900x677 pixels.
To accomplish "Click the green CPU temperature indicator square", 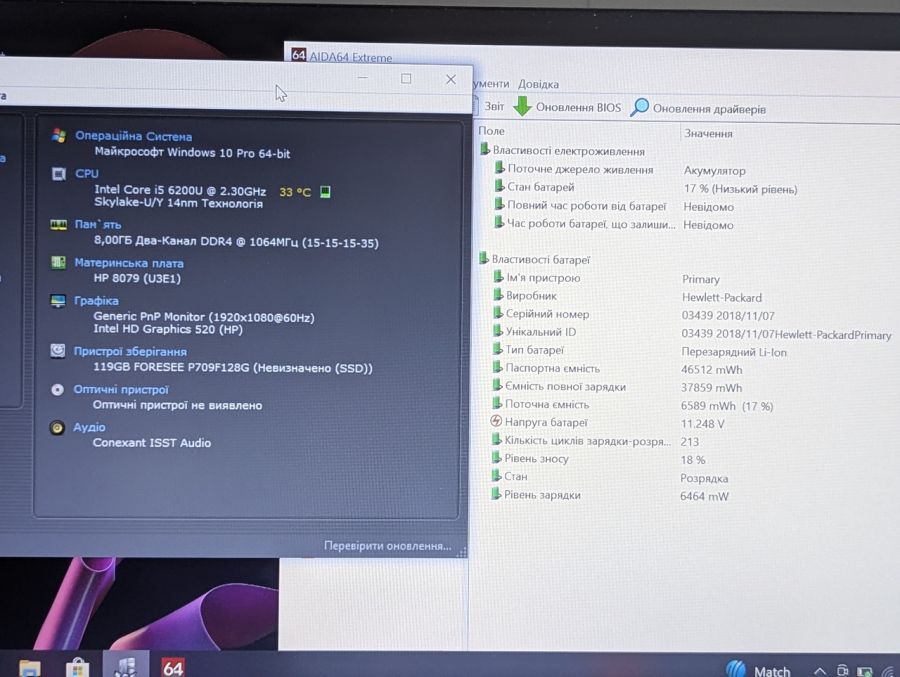I will pos(325,191).
